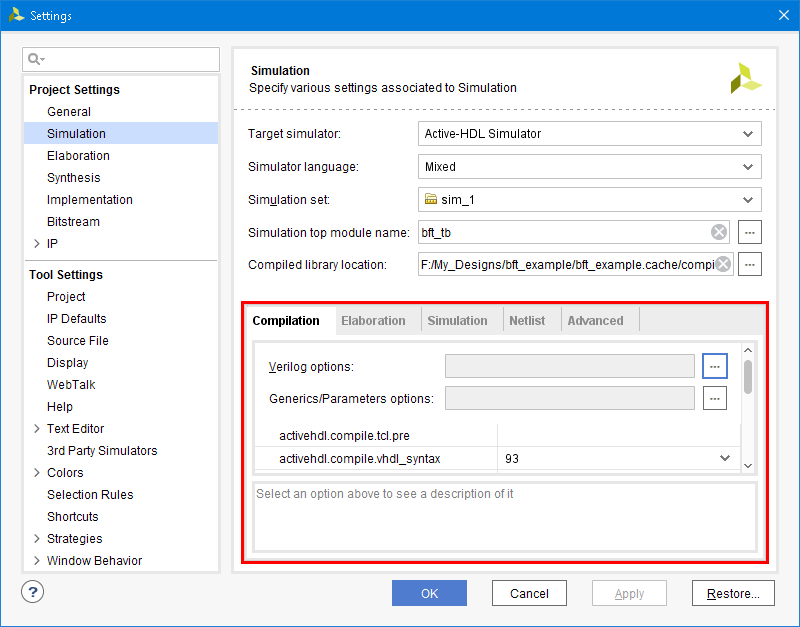Viewport: 800px width, 627px height.
Task: Clear the compiled library location field
Action: tap(721, 265)
